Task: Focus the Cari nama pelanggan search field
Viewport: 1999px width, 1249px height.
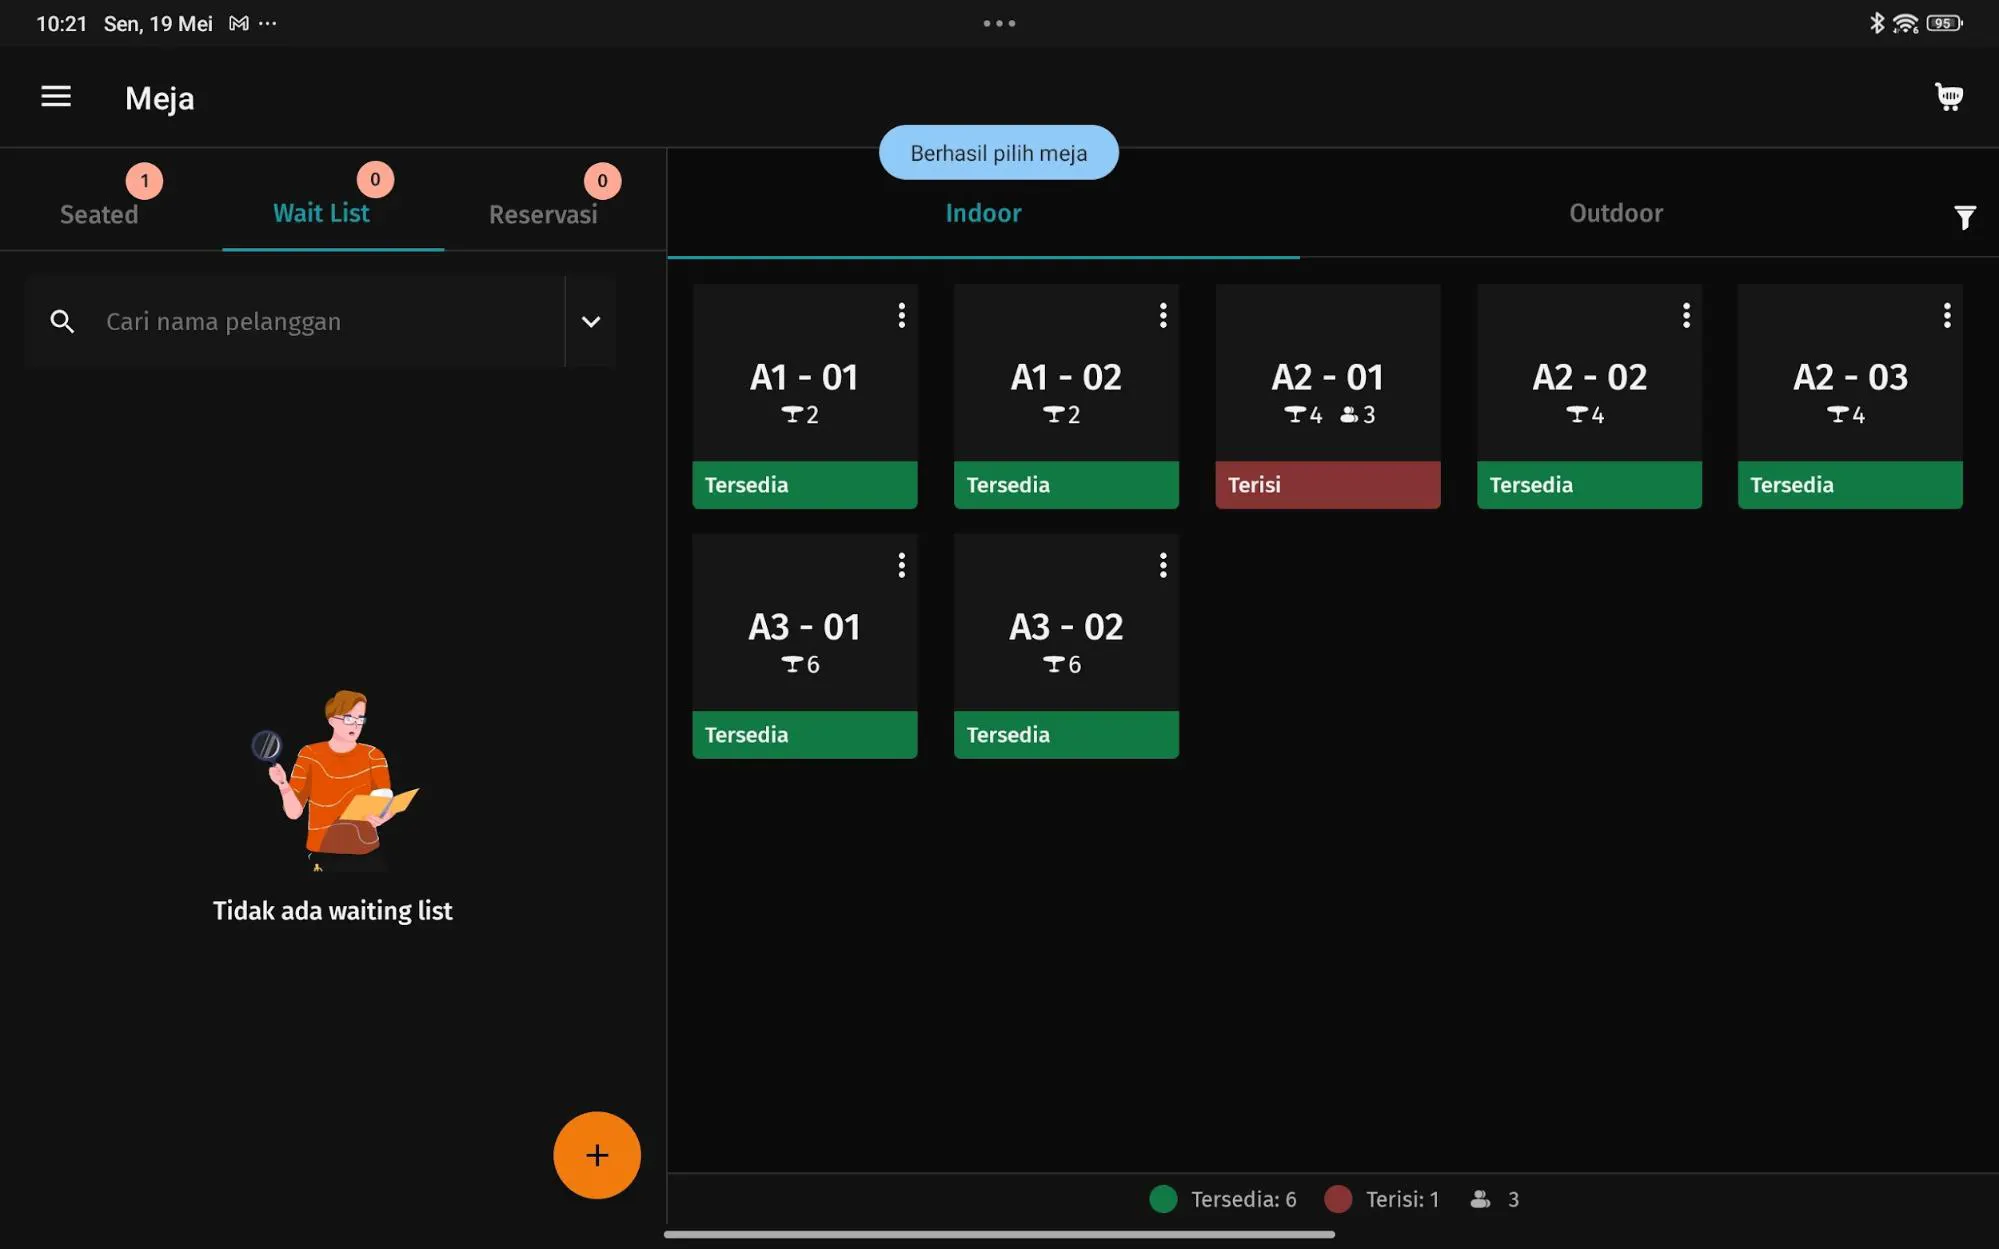Action: pos(295,321)
